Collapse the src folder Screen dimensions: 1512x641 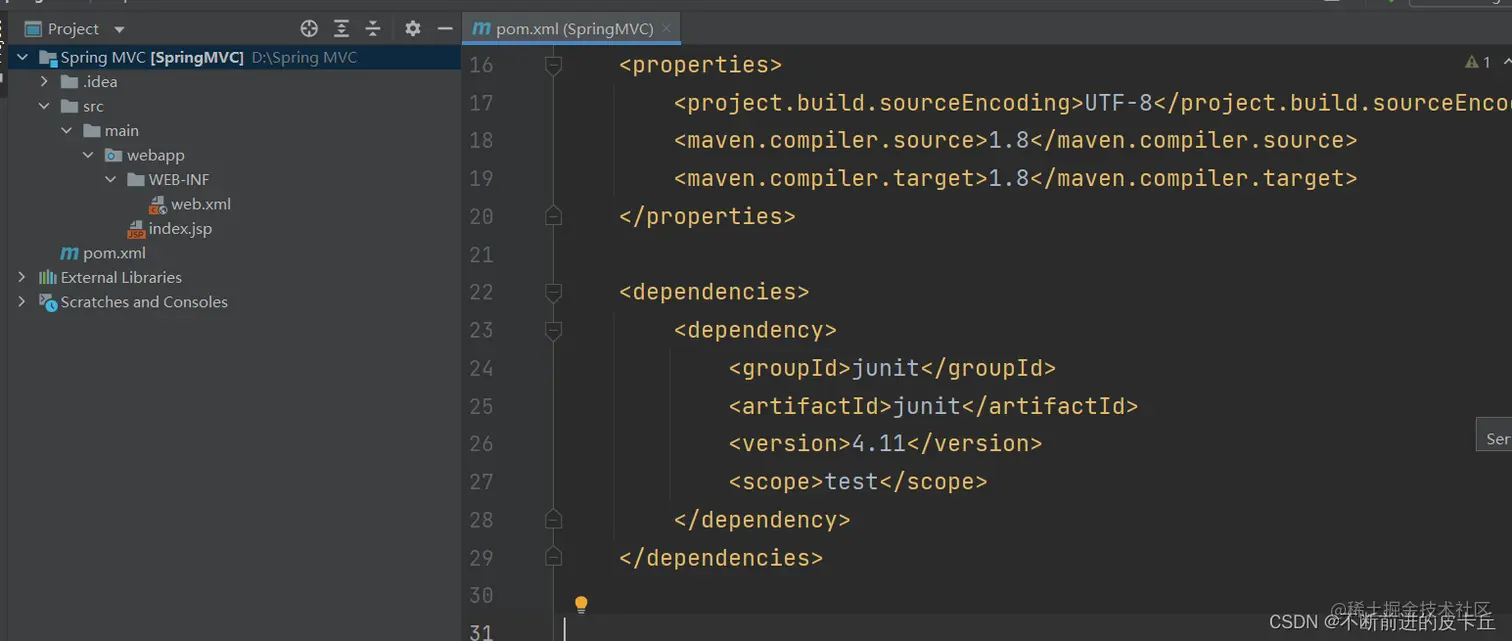coord(44,106)
